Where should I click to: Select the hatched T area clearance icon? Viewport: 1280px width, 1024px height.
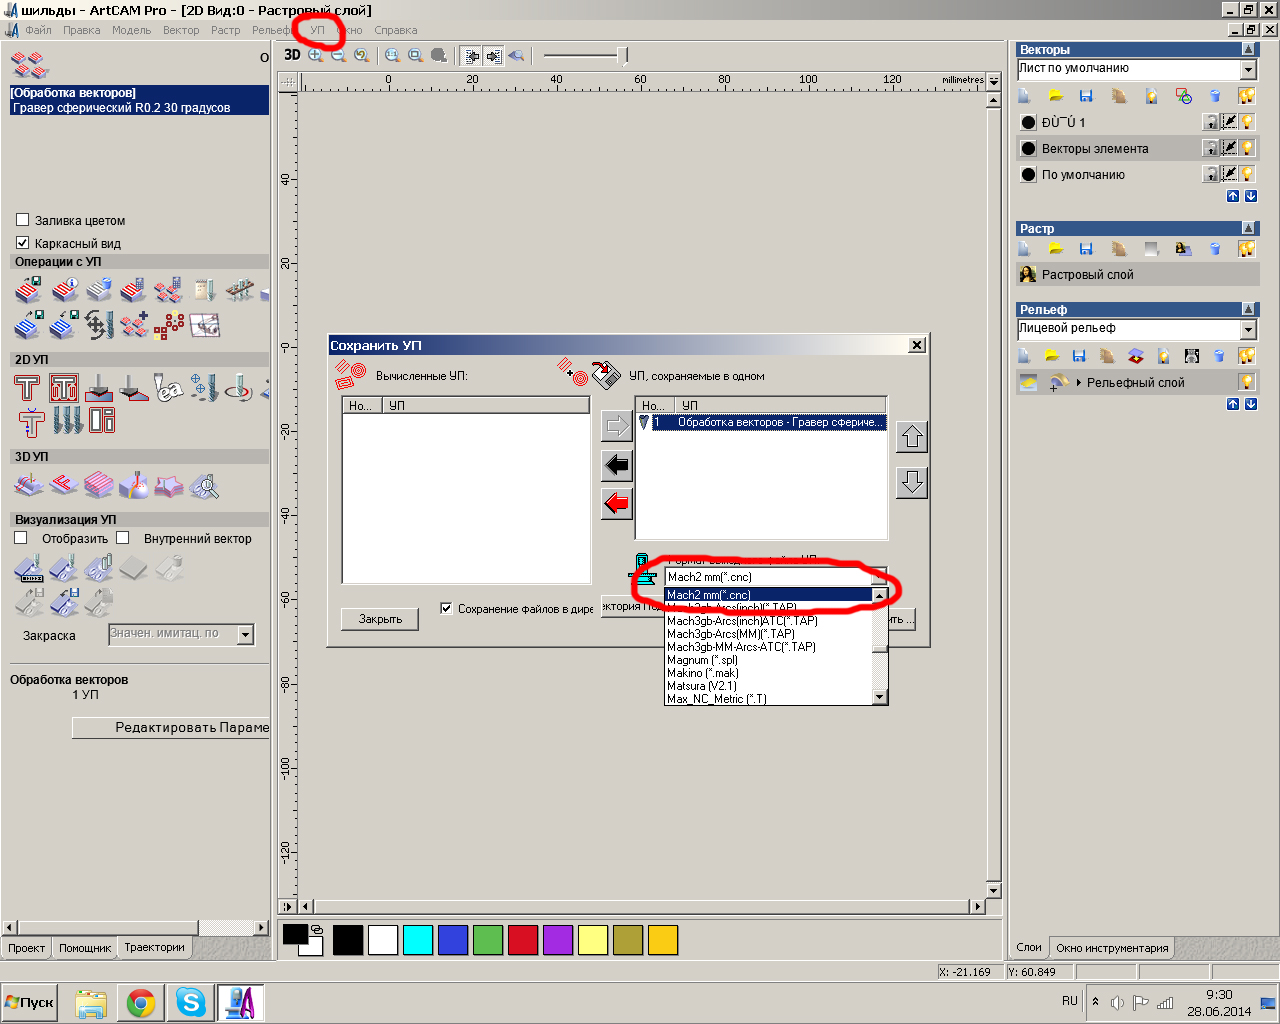click(64, 388)
